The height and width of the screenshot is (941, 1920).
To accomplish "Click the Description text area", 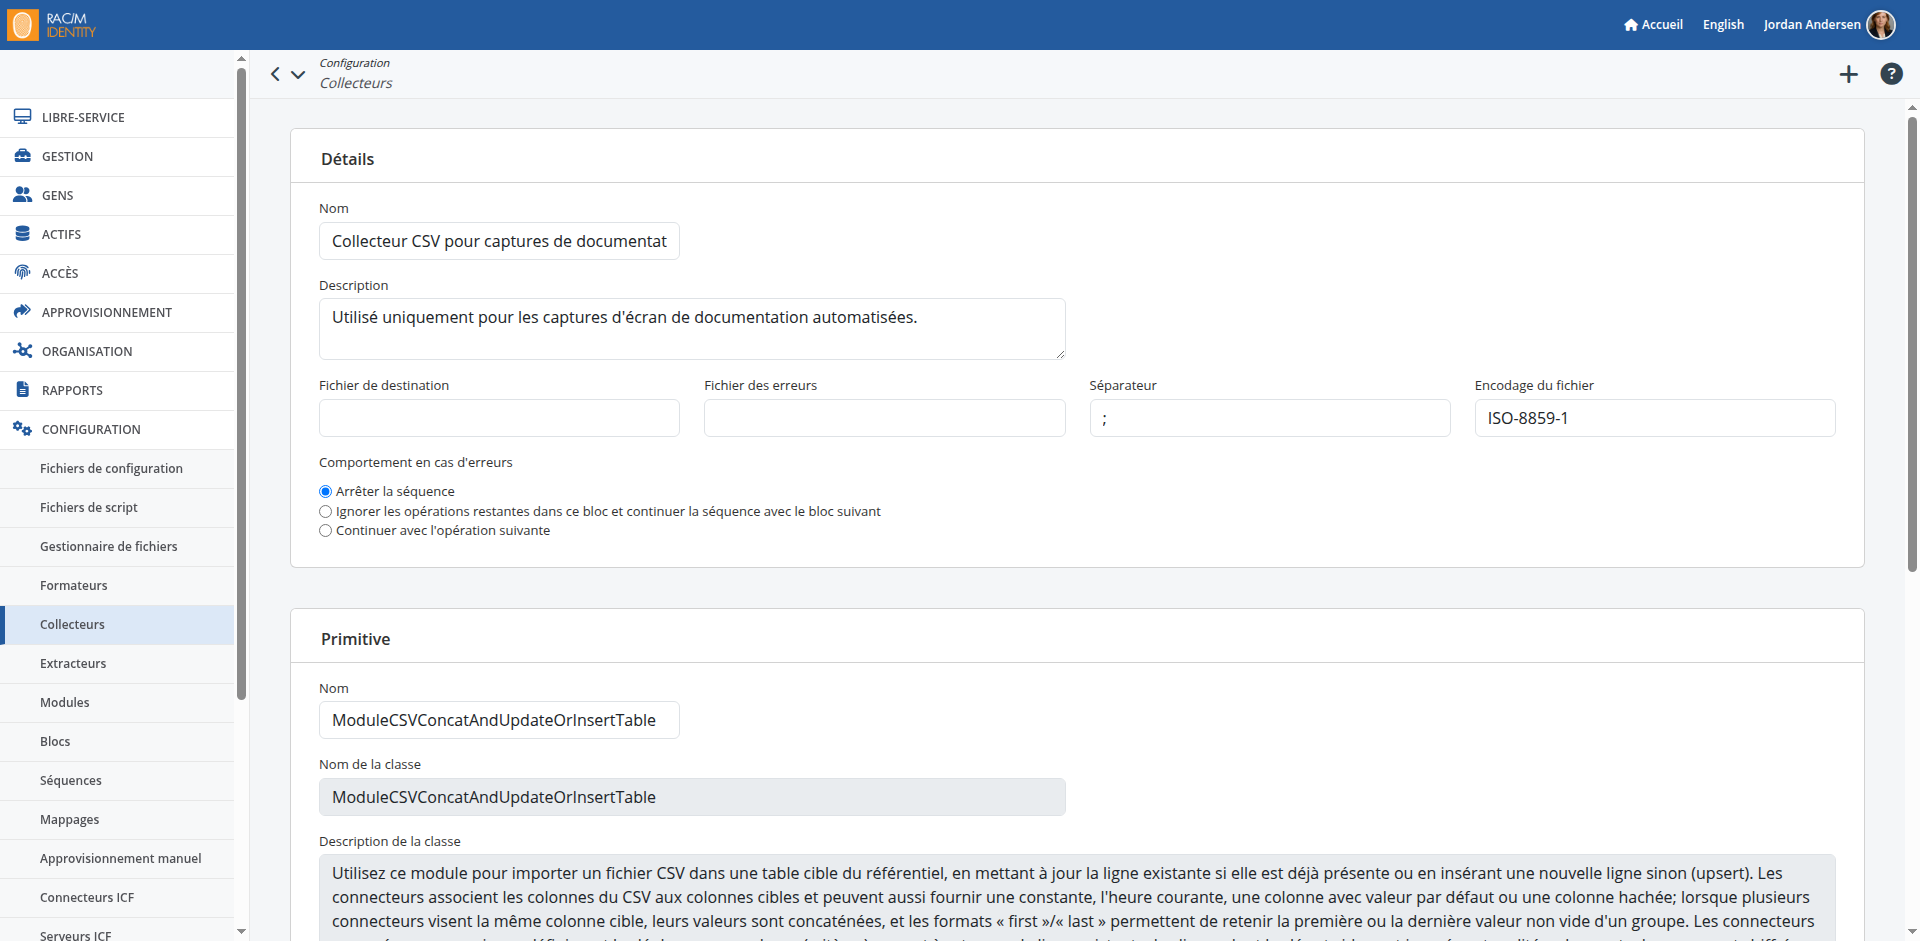I will click(692, 329).
